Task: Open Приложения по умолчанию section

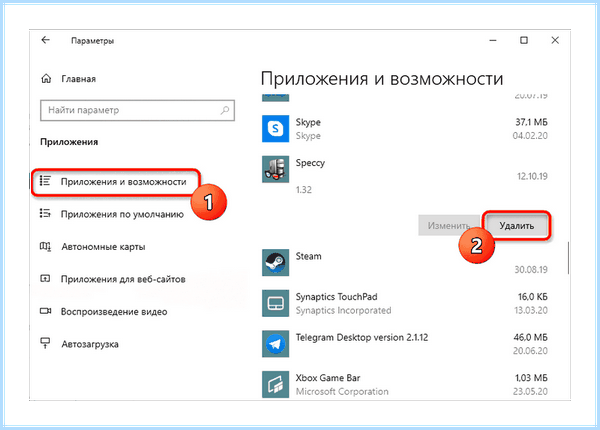Action: (x=122, y=214)
